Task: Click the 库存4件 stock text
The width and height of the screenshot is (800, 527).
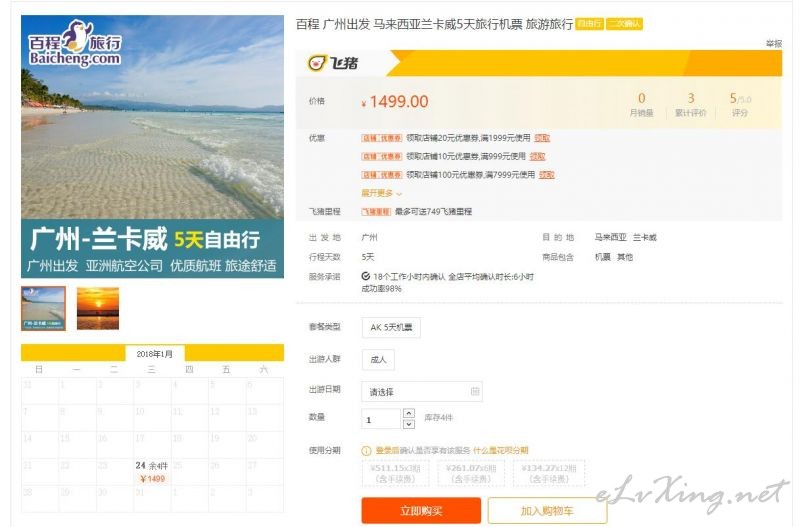Action: tap(438, 417)
